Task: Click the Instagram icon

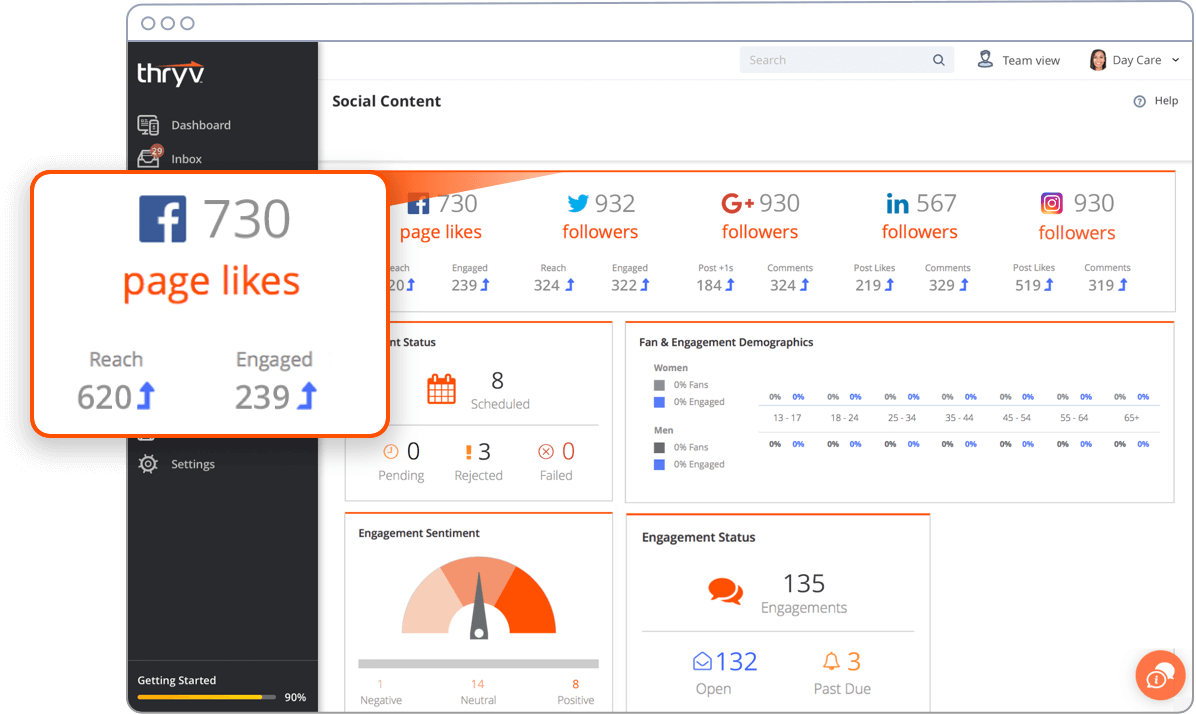Action: 1052,204
